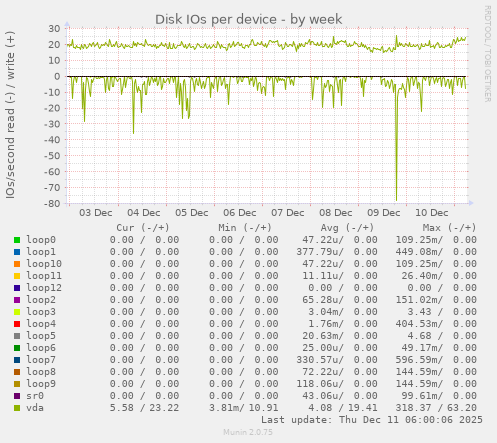Click the '06 Dec' x-axis label
497x443 pixels.
coord(240,213)
